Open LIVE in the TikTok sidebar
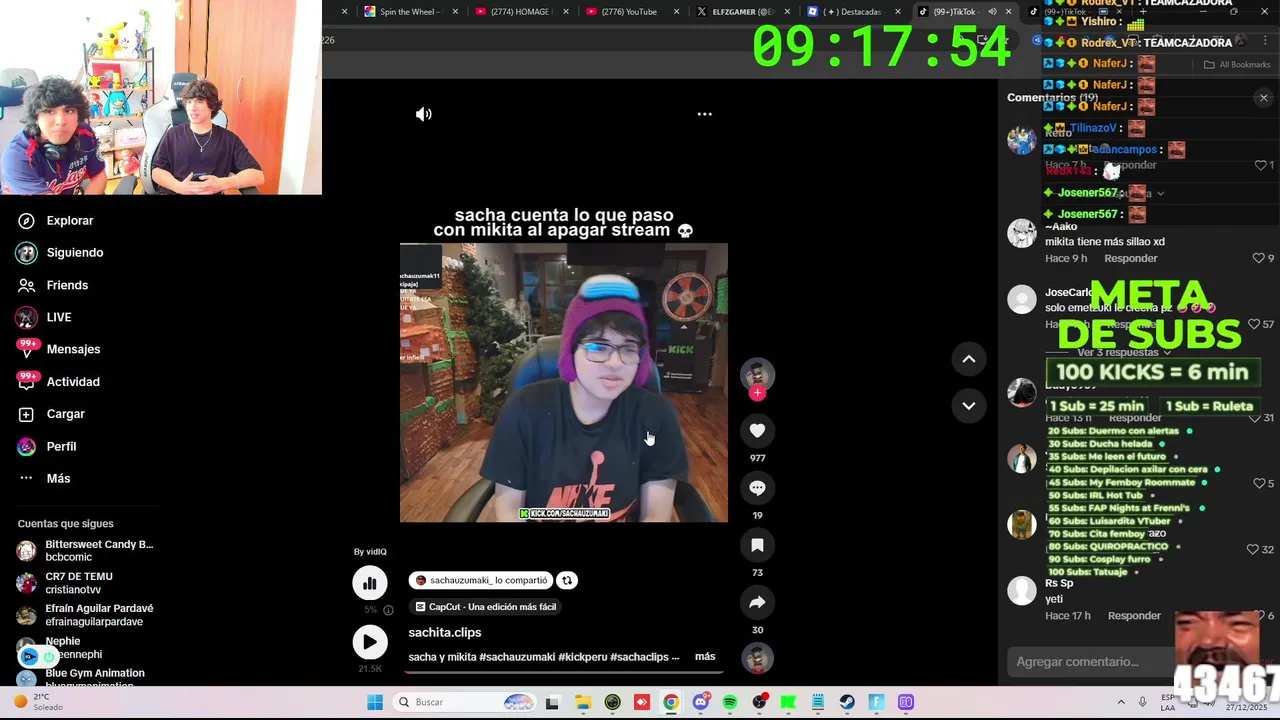The width and height of the screenshot is (1280, 720). click(44, 317)
